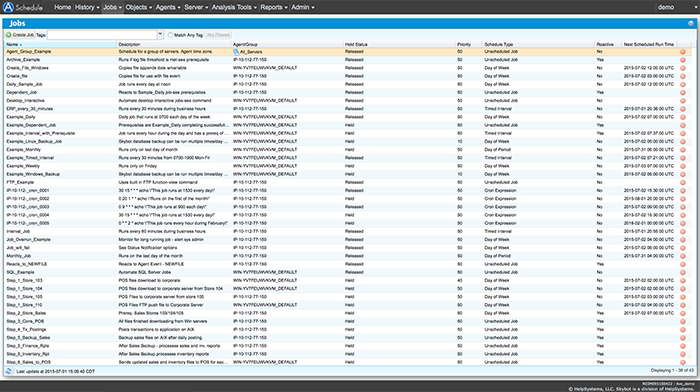This screenshot has width=700, height=392.
Task: Click red action icon for Step_1_Store_103 row
Action: click(683, 280)
